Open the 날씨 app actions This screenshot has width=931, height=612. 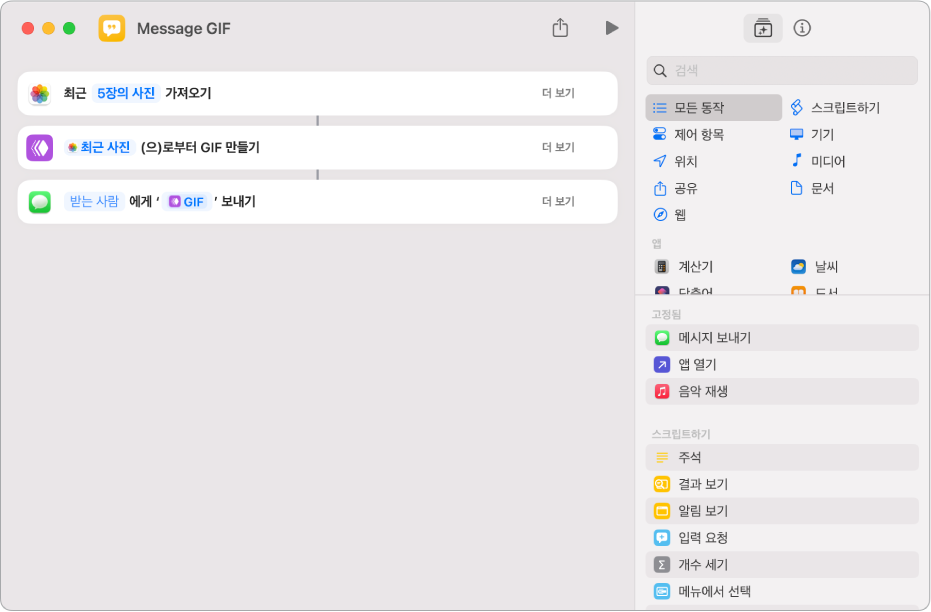815,267
